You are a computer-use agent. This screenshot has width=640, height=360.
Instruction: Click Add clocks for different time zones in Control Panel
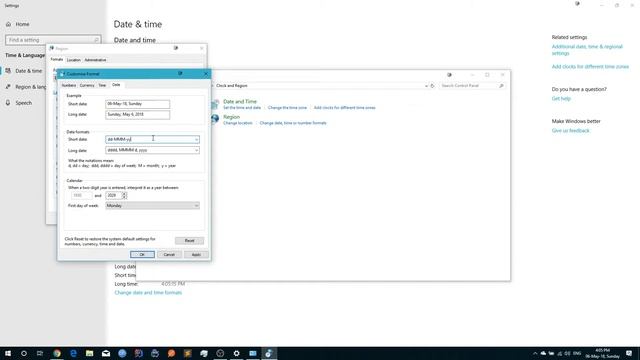(x=344, y=108)
